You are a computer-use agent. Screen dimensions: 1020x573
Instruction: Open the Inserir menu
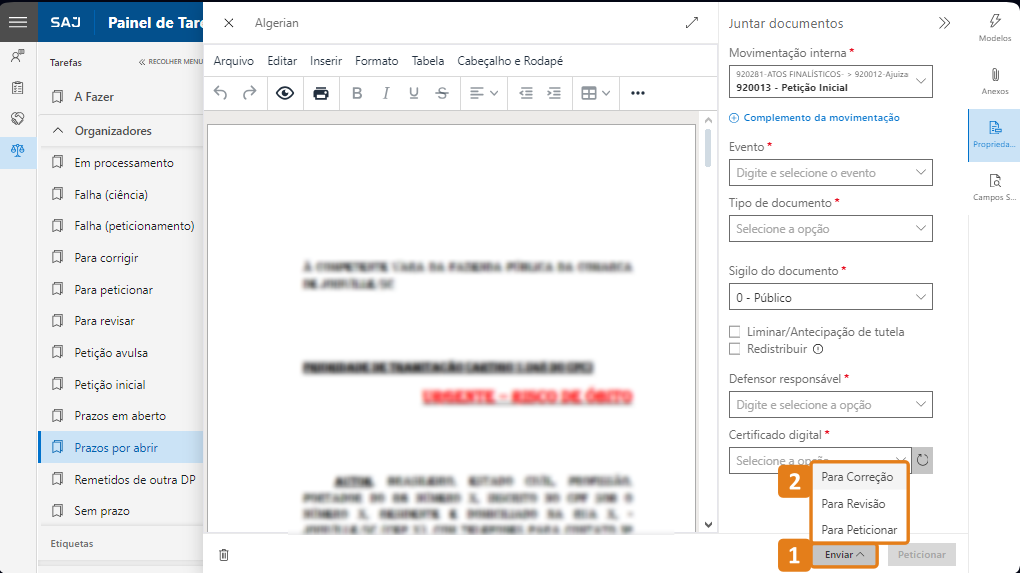pyautogui.click(x=326, y=60)
